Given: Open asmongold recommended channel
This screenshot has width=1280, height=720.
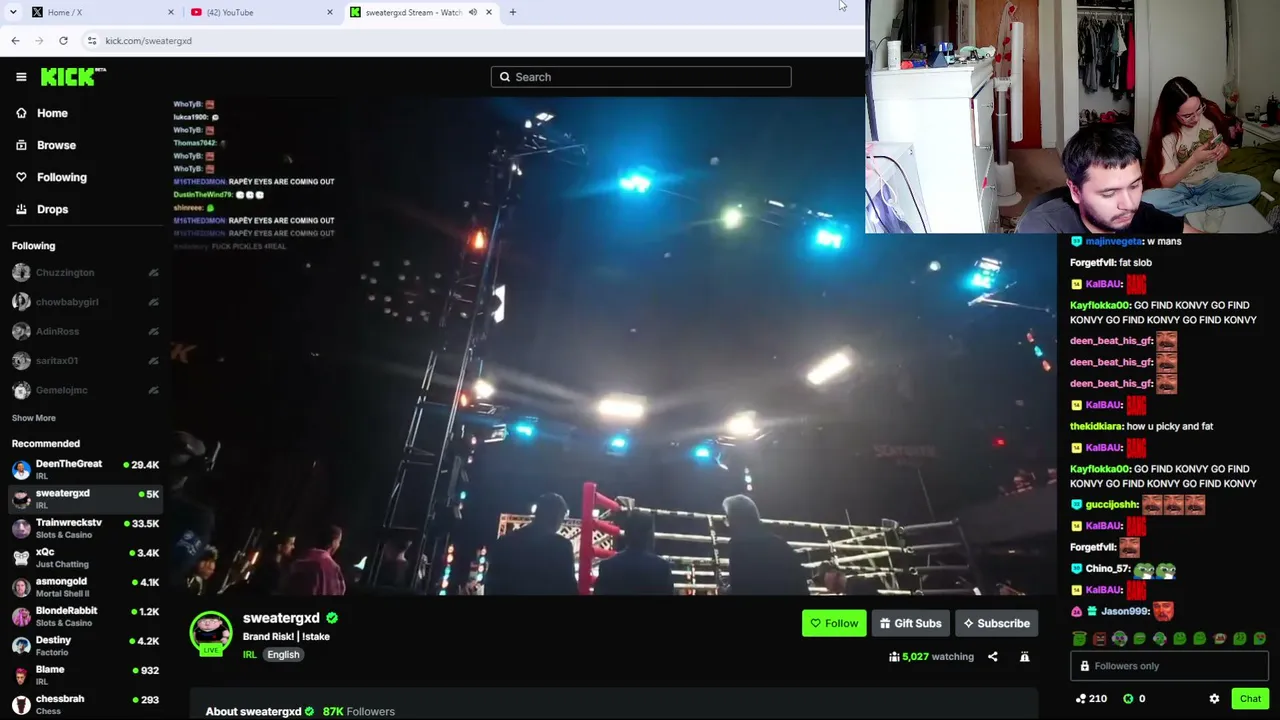Looking at the screenshot, I should tap(85, 587).
